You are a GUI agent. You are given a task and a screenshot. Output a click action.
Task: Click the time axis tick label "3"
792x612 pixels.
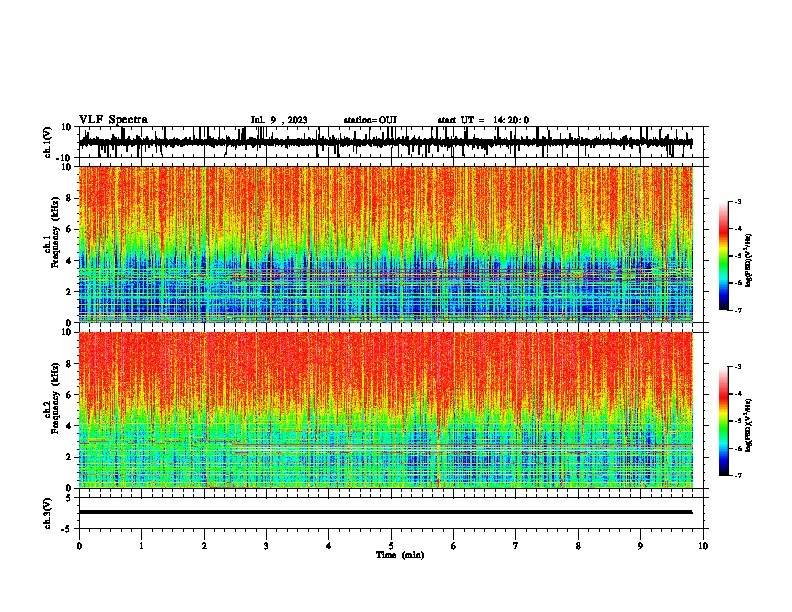[x=266, y=546]
